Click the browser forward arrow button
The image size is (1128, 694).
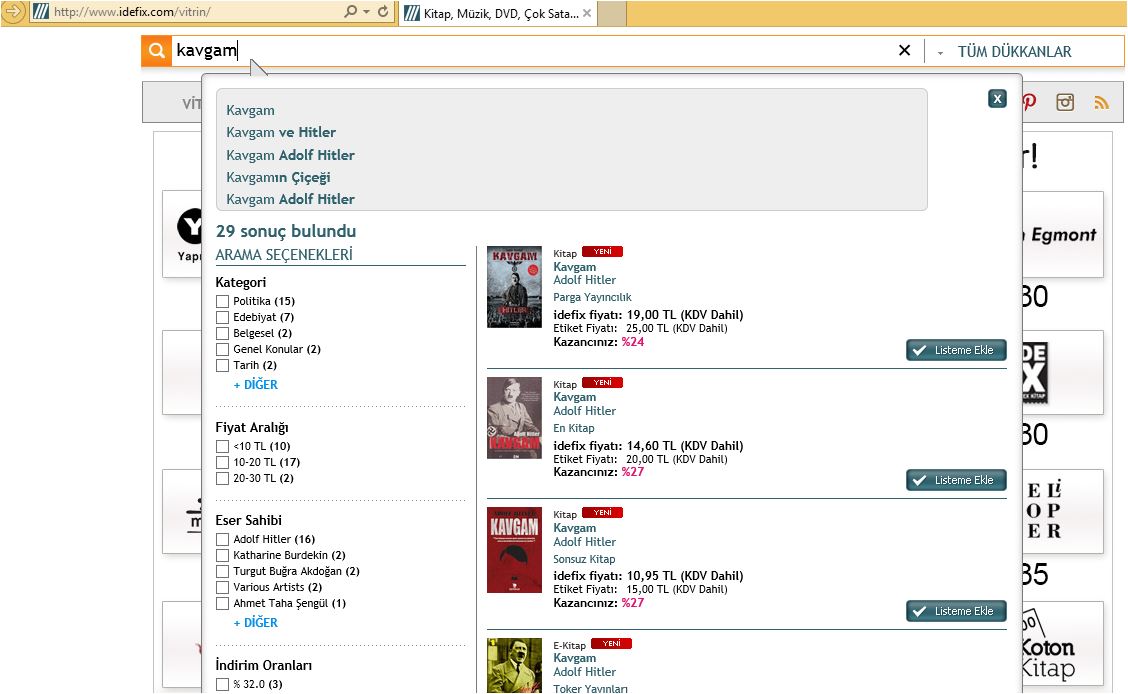pos(14,12)
